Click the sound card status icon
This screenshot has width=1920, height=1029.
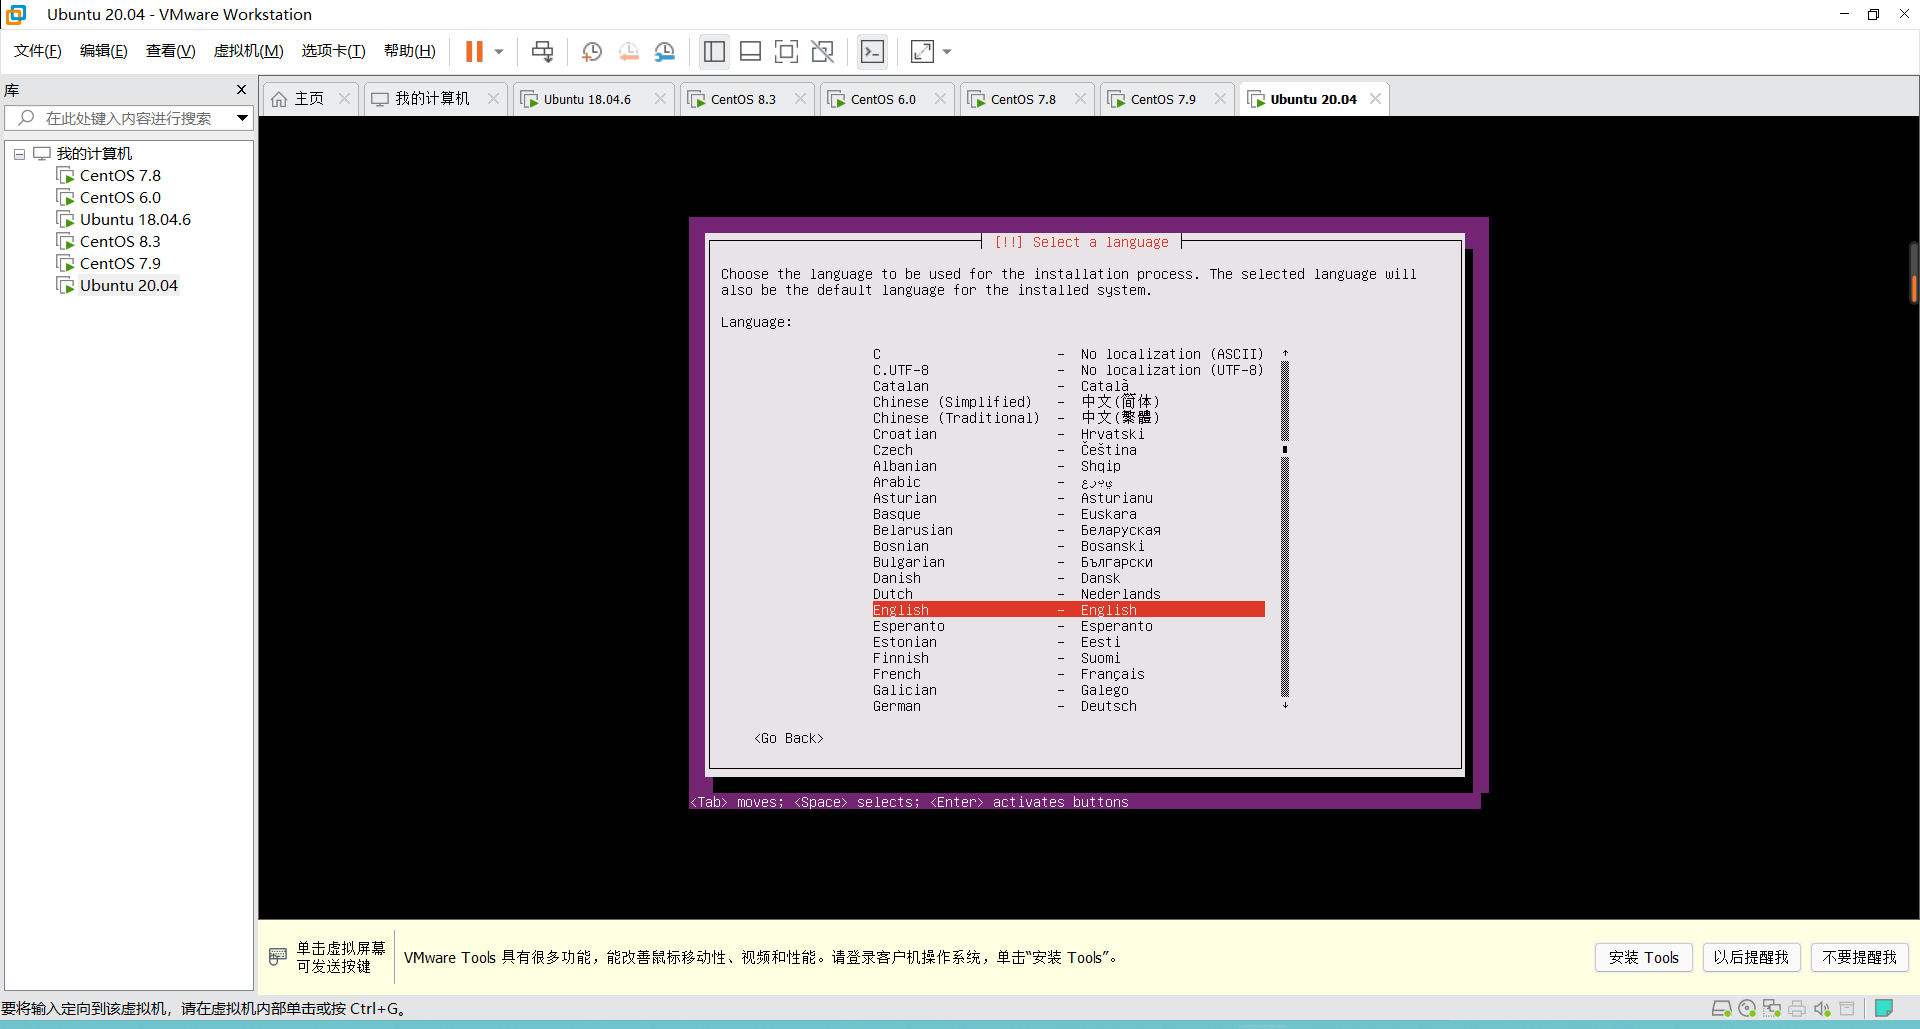1822,1008
